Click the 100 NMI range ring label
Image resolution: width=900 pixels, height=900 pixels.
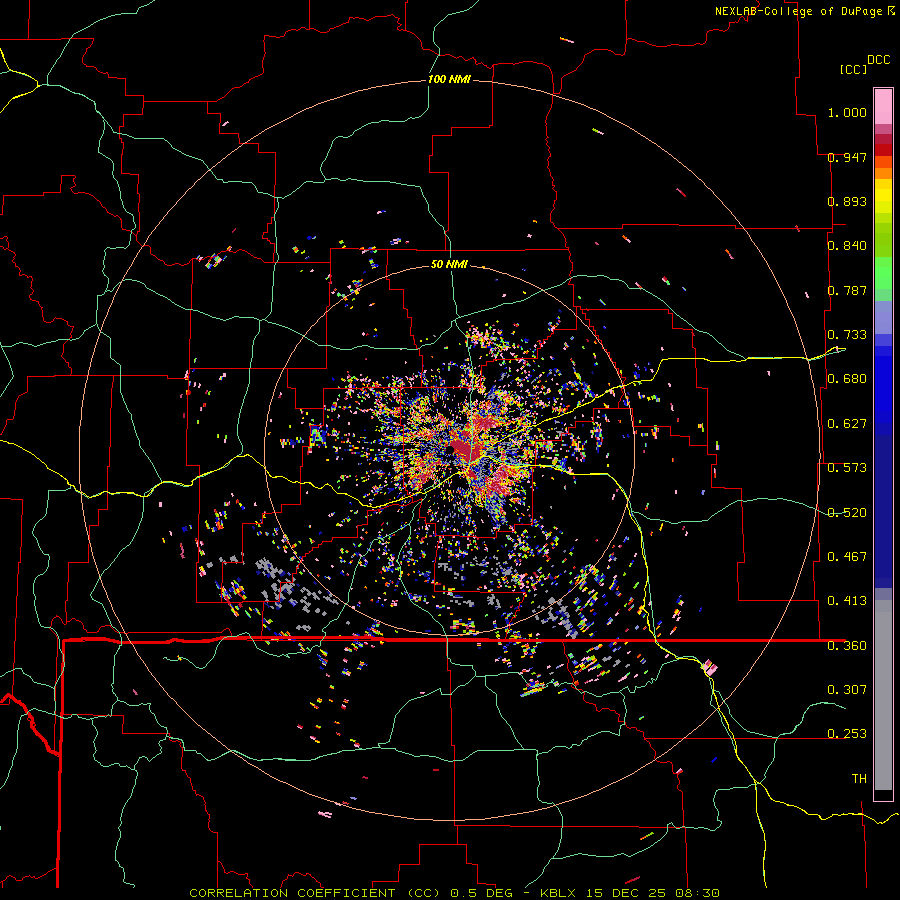click(449, 79)
